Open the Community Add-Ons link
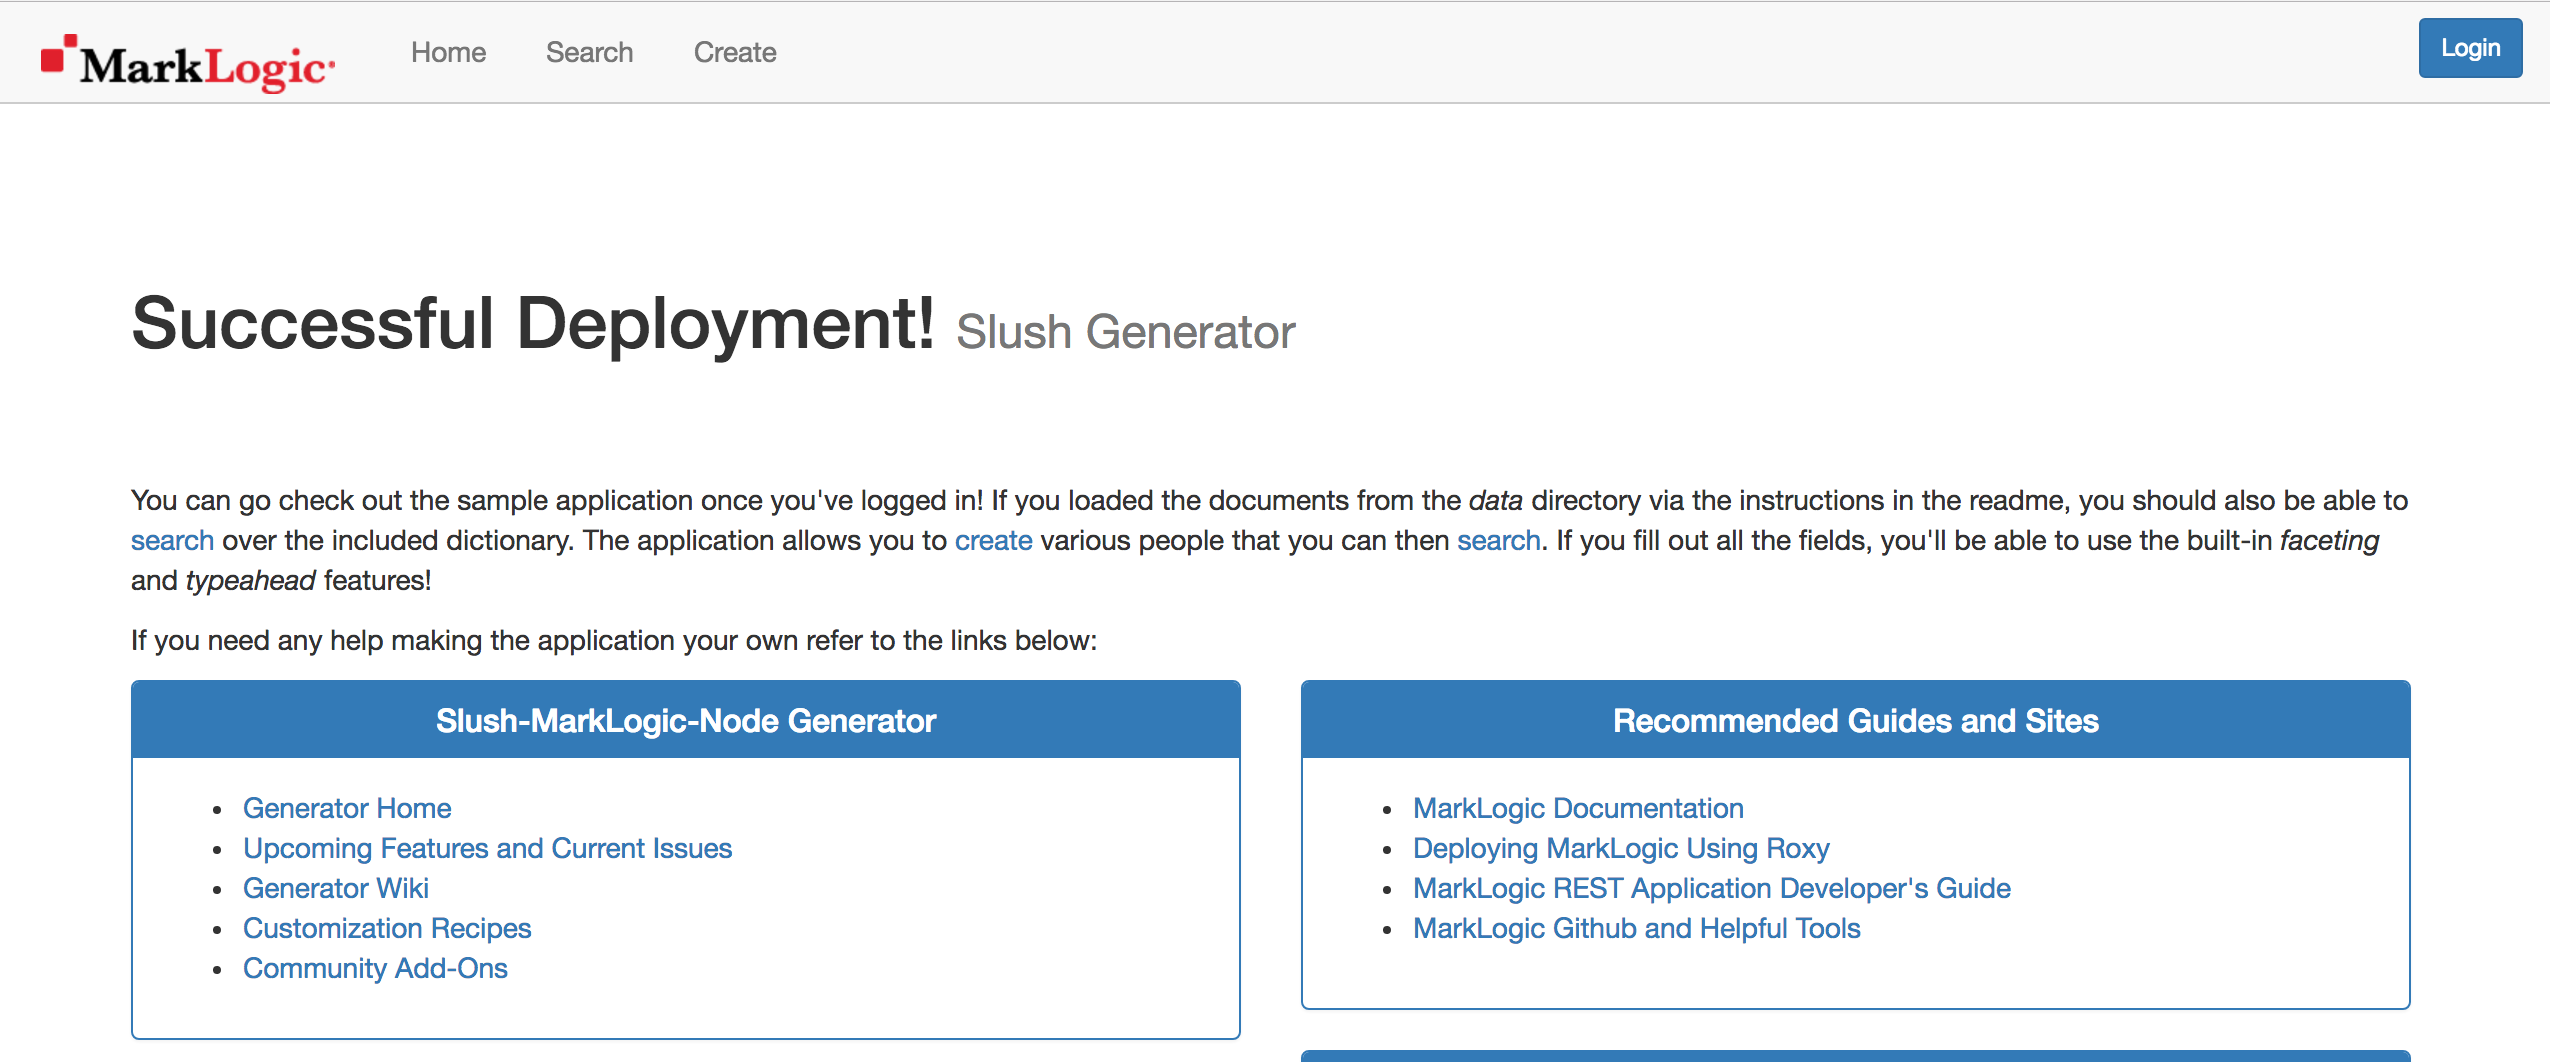Viewport: 2550px width, 1062px height. [x=375, y=968]
